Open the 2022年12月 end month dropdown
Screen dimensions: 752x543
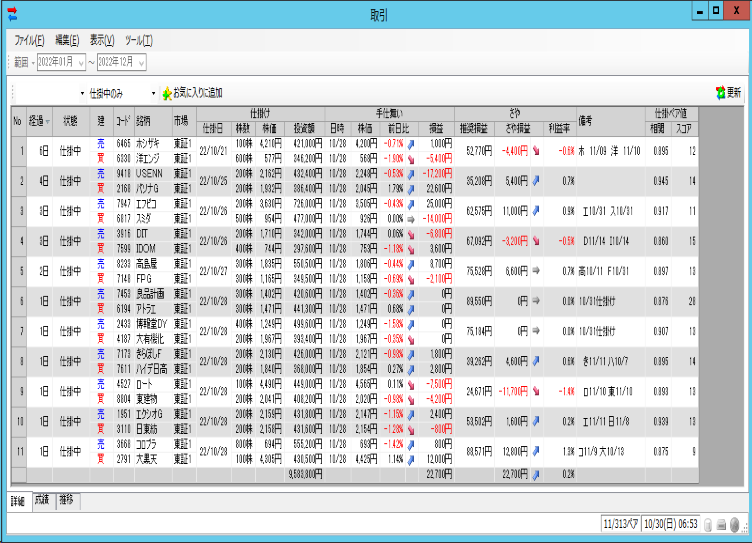coord(141,63)
